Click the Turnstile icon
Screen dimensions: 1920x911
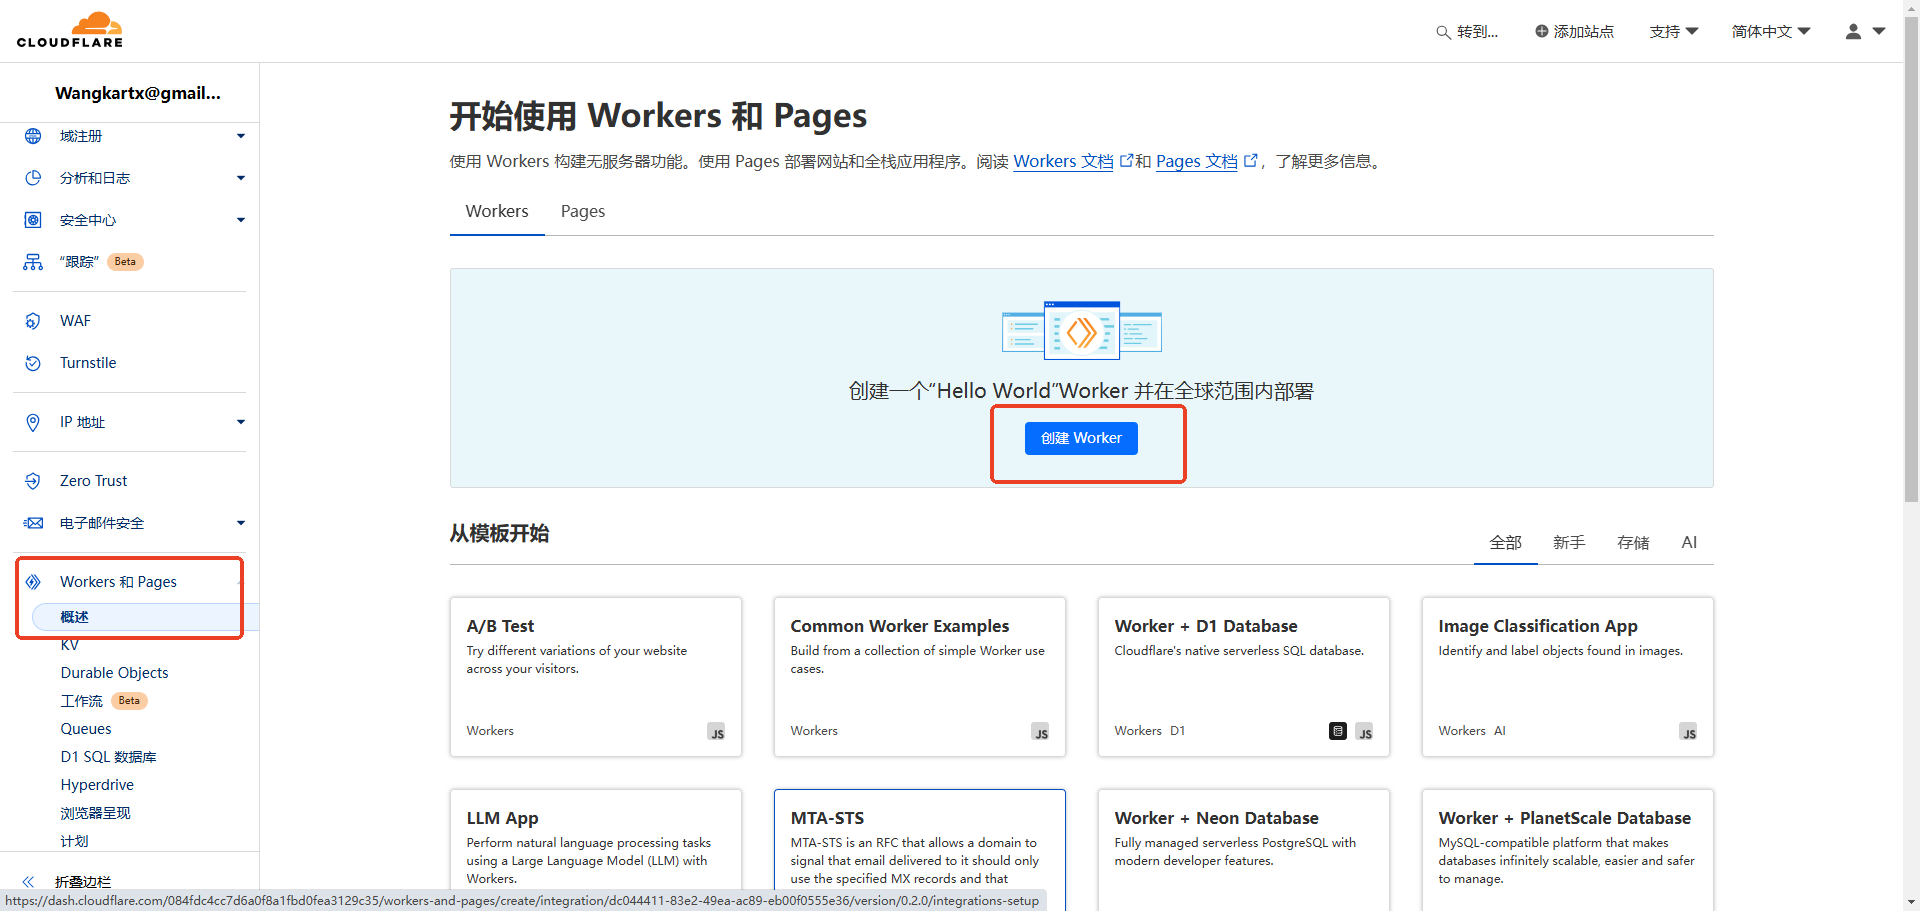(x=33, y=363)
